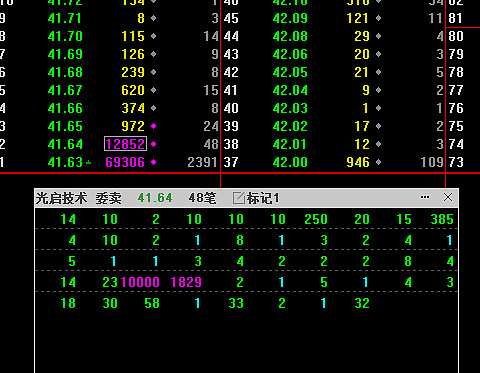This screenshot has height=373, width=480.
Task: Select the 42.00 price level
Action: [x=290, y=162]
